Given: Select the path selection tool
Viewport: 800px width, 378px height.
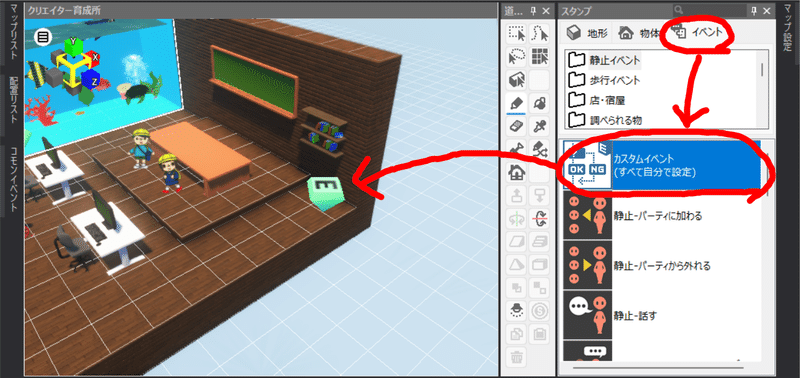Looking at the screenshot, I should coord(539,34).
